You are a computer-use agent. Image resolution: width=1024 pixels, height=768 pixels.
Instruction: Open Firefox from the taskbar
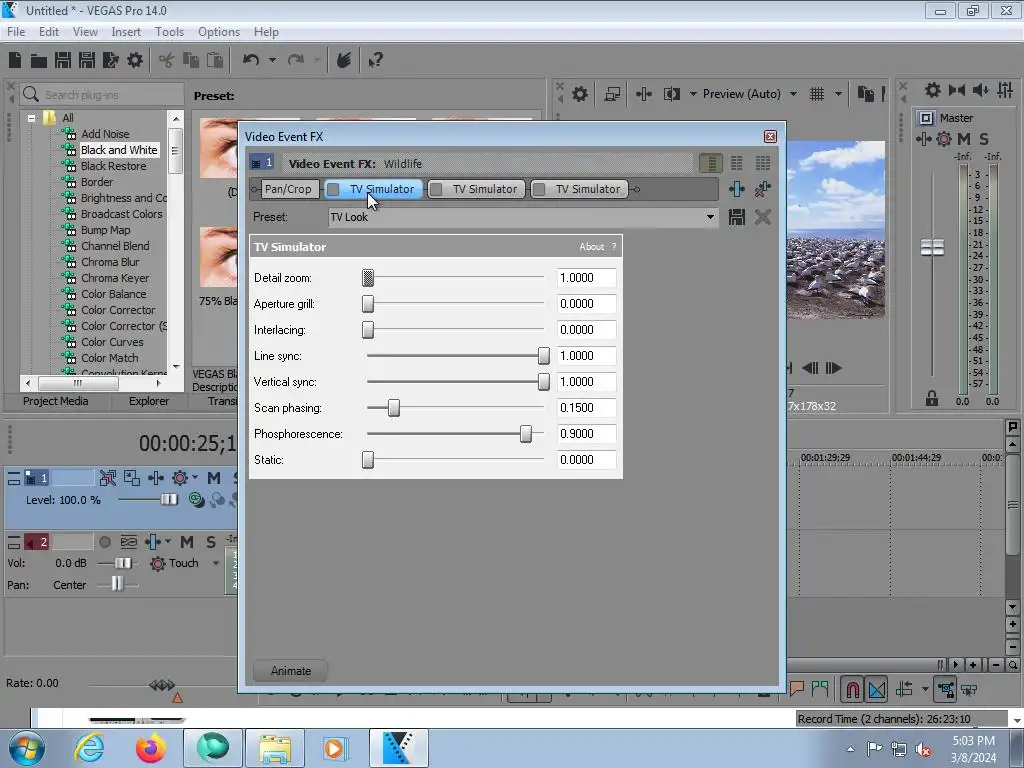(150, 748)
